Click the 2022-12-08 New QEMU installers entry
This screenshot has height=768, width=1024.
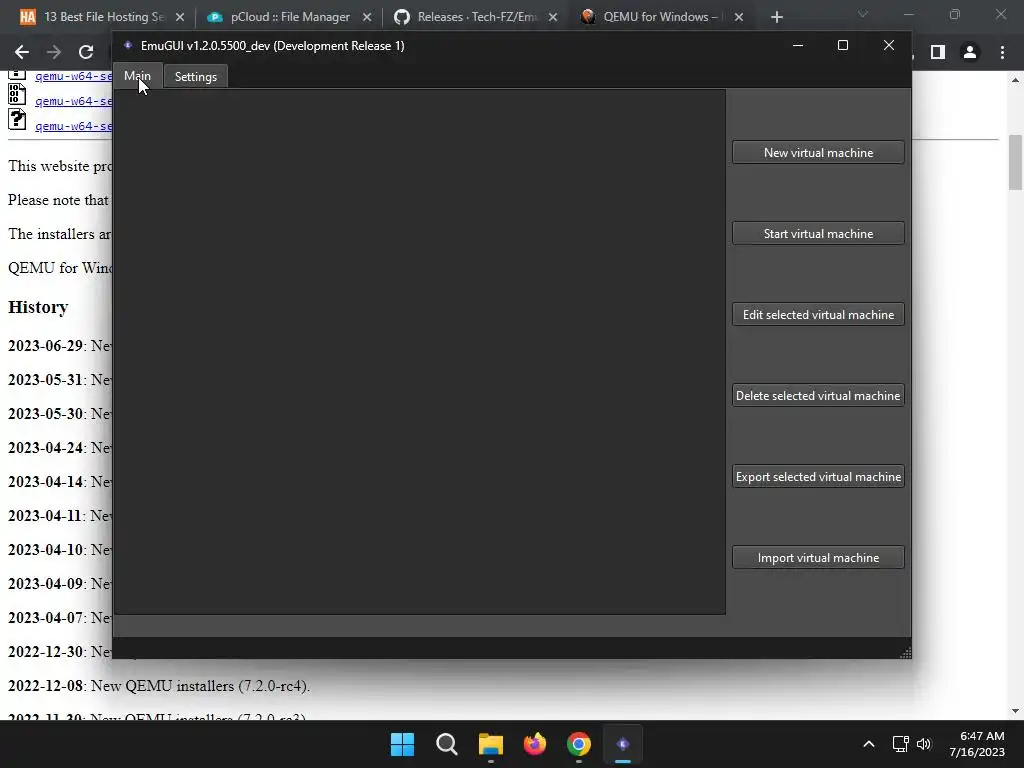pos(159,686)
